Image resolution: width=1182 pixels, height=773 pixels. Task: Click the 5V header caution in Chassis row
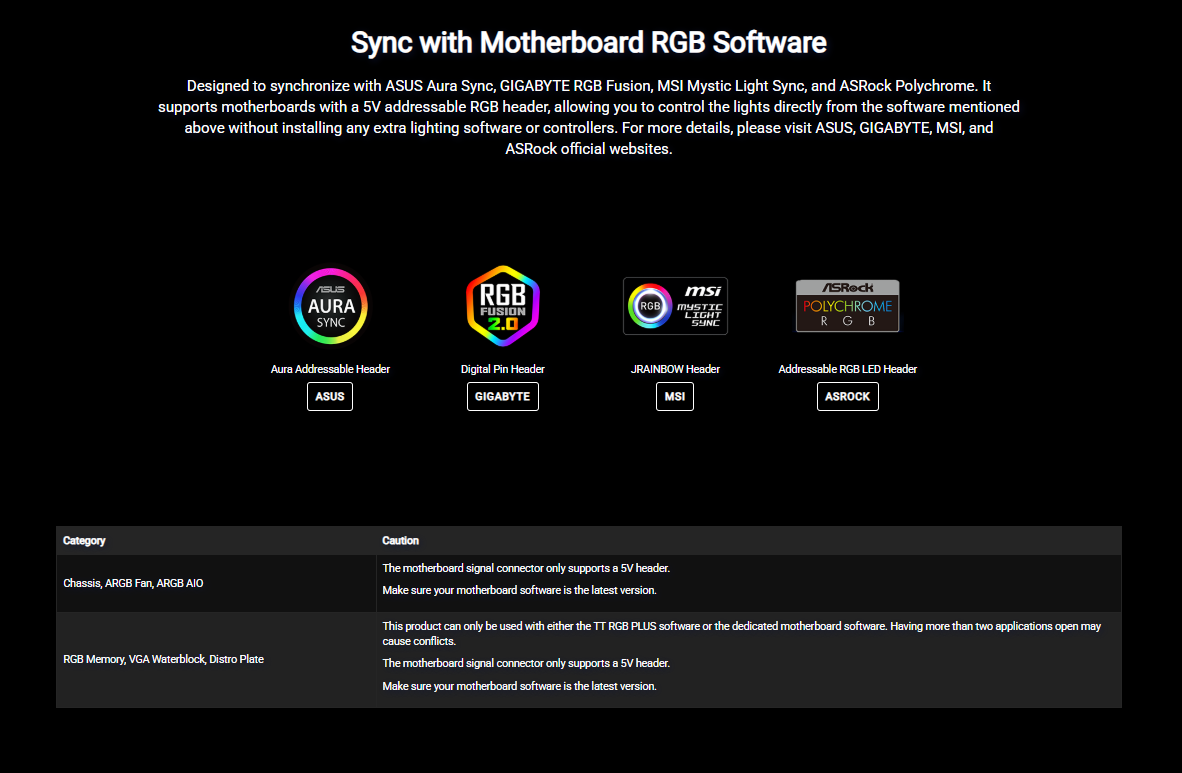coord(526,568)
